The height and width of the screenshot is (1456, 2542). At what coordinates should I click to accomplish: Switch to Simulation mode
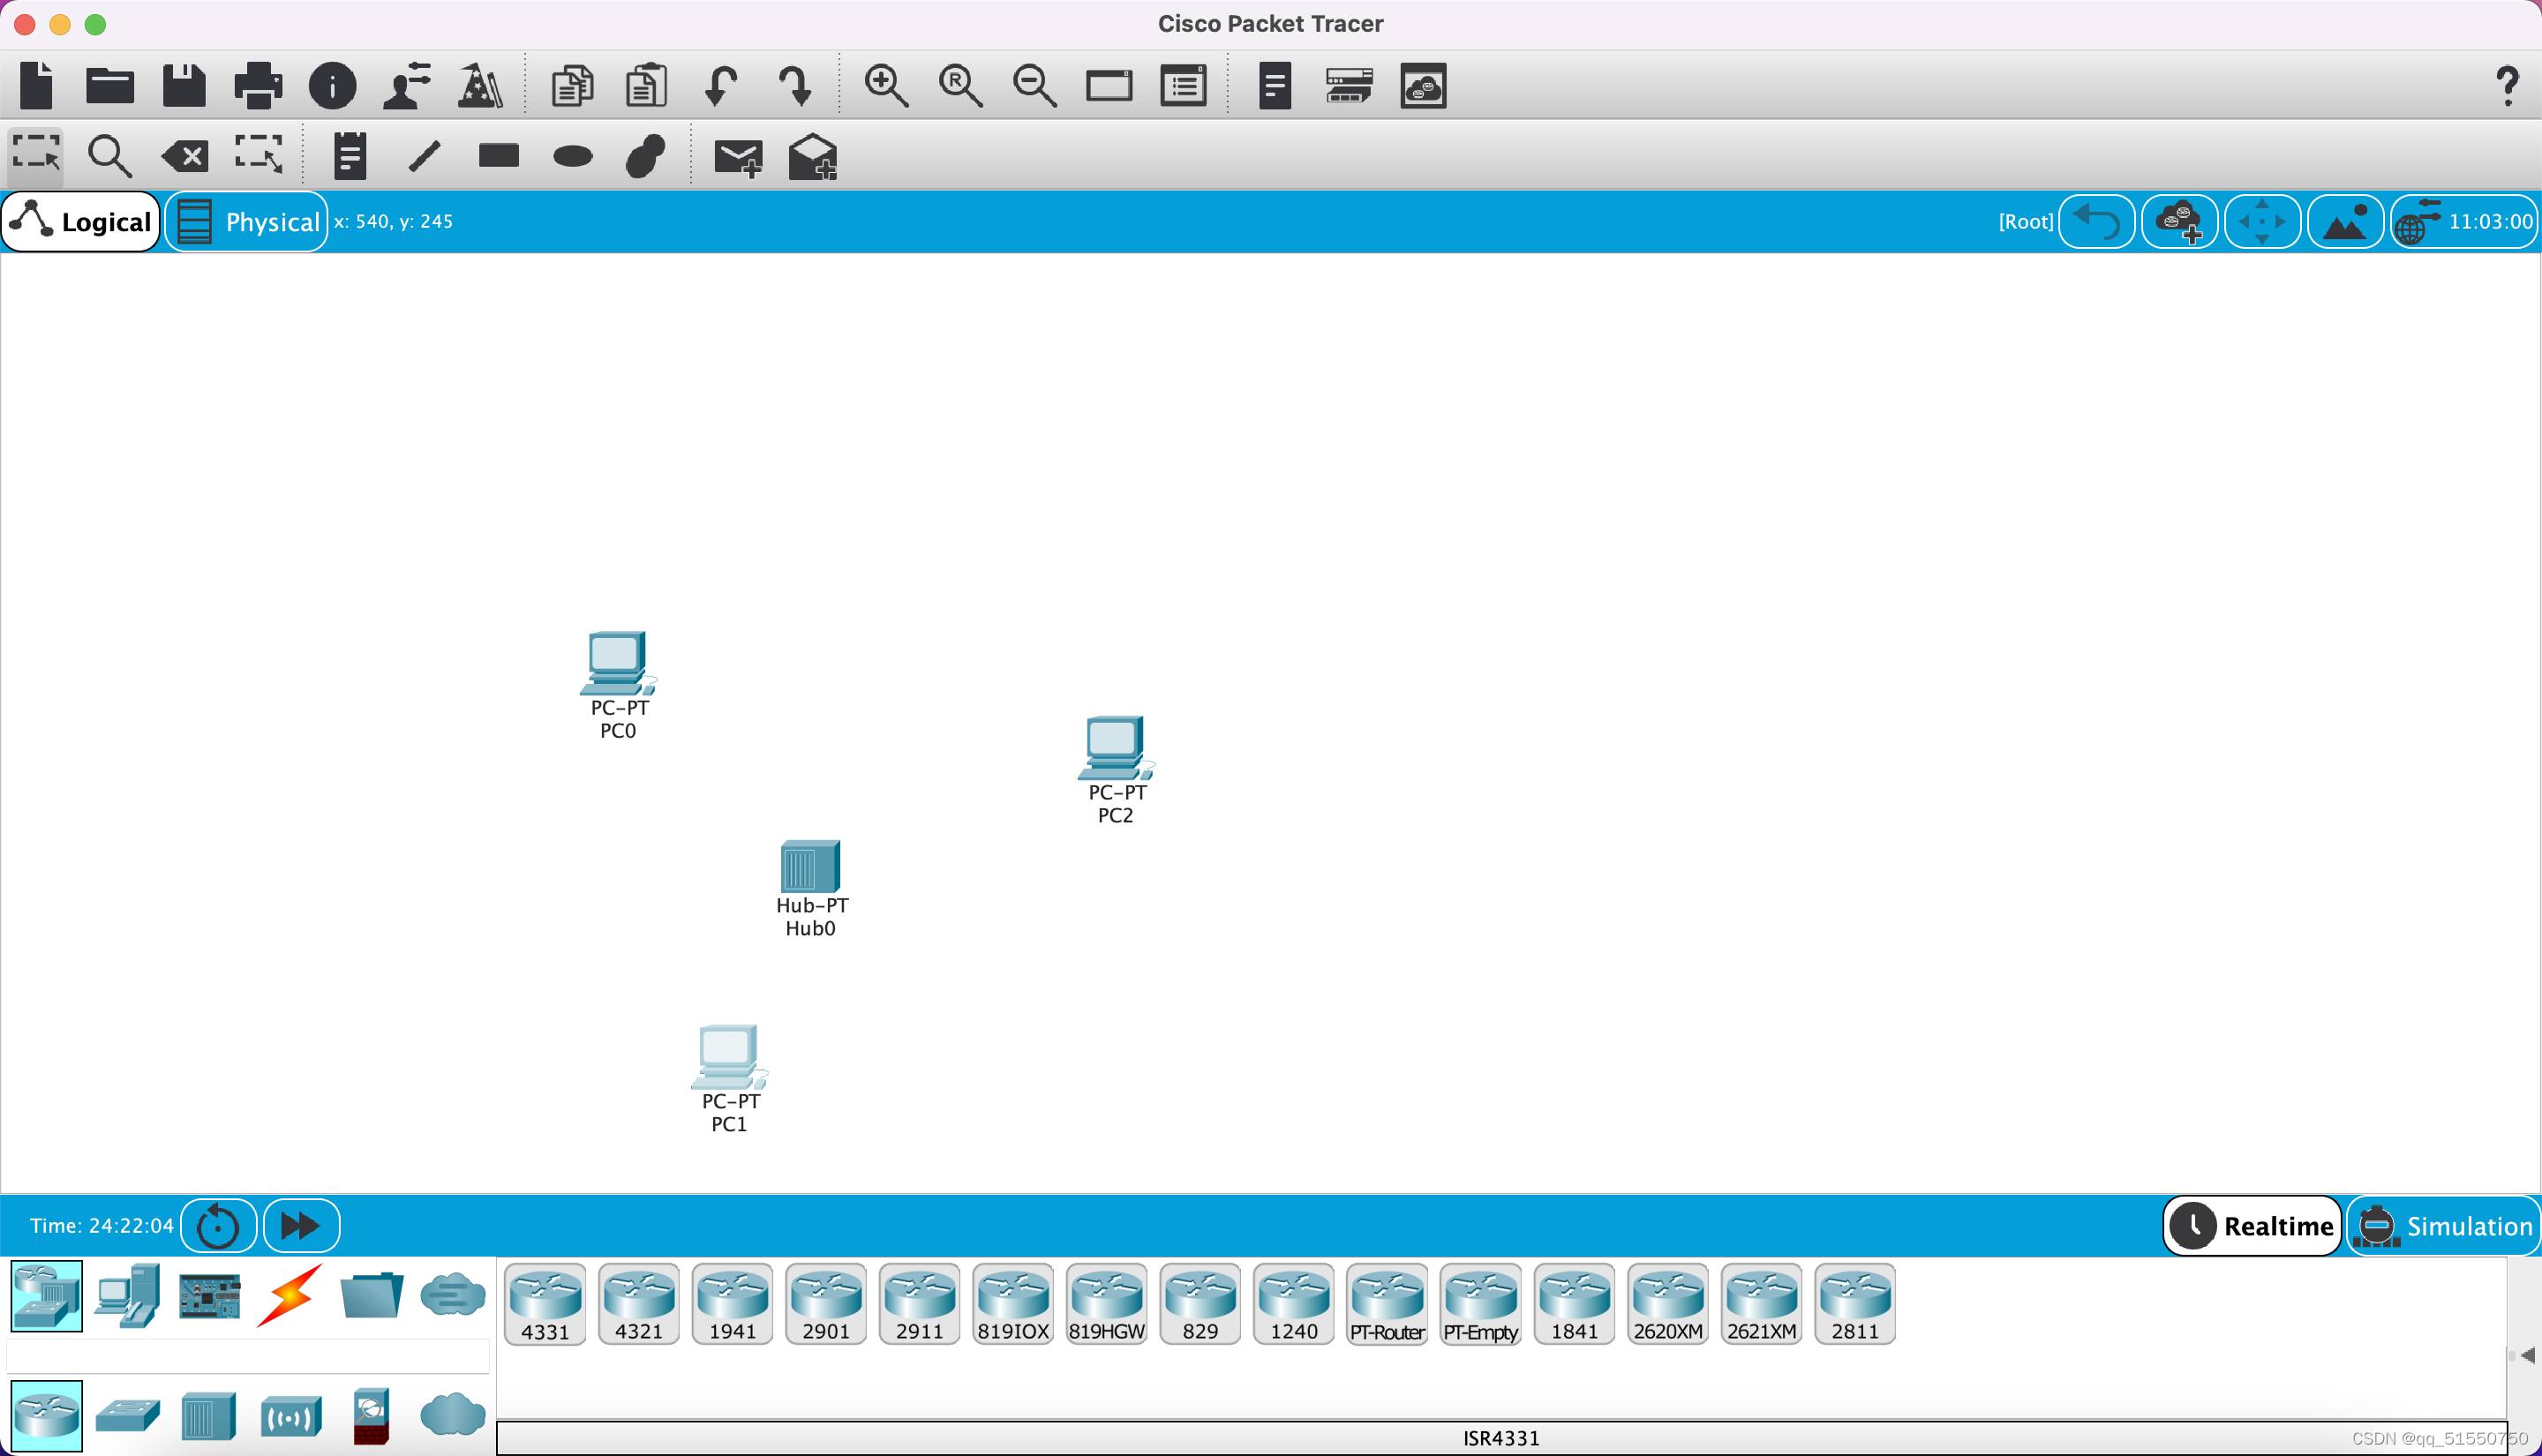2444,1225
